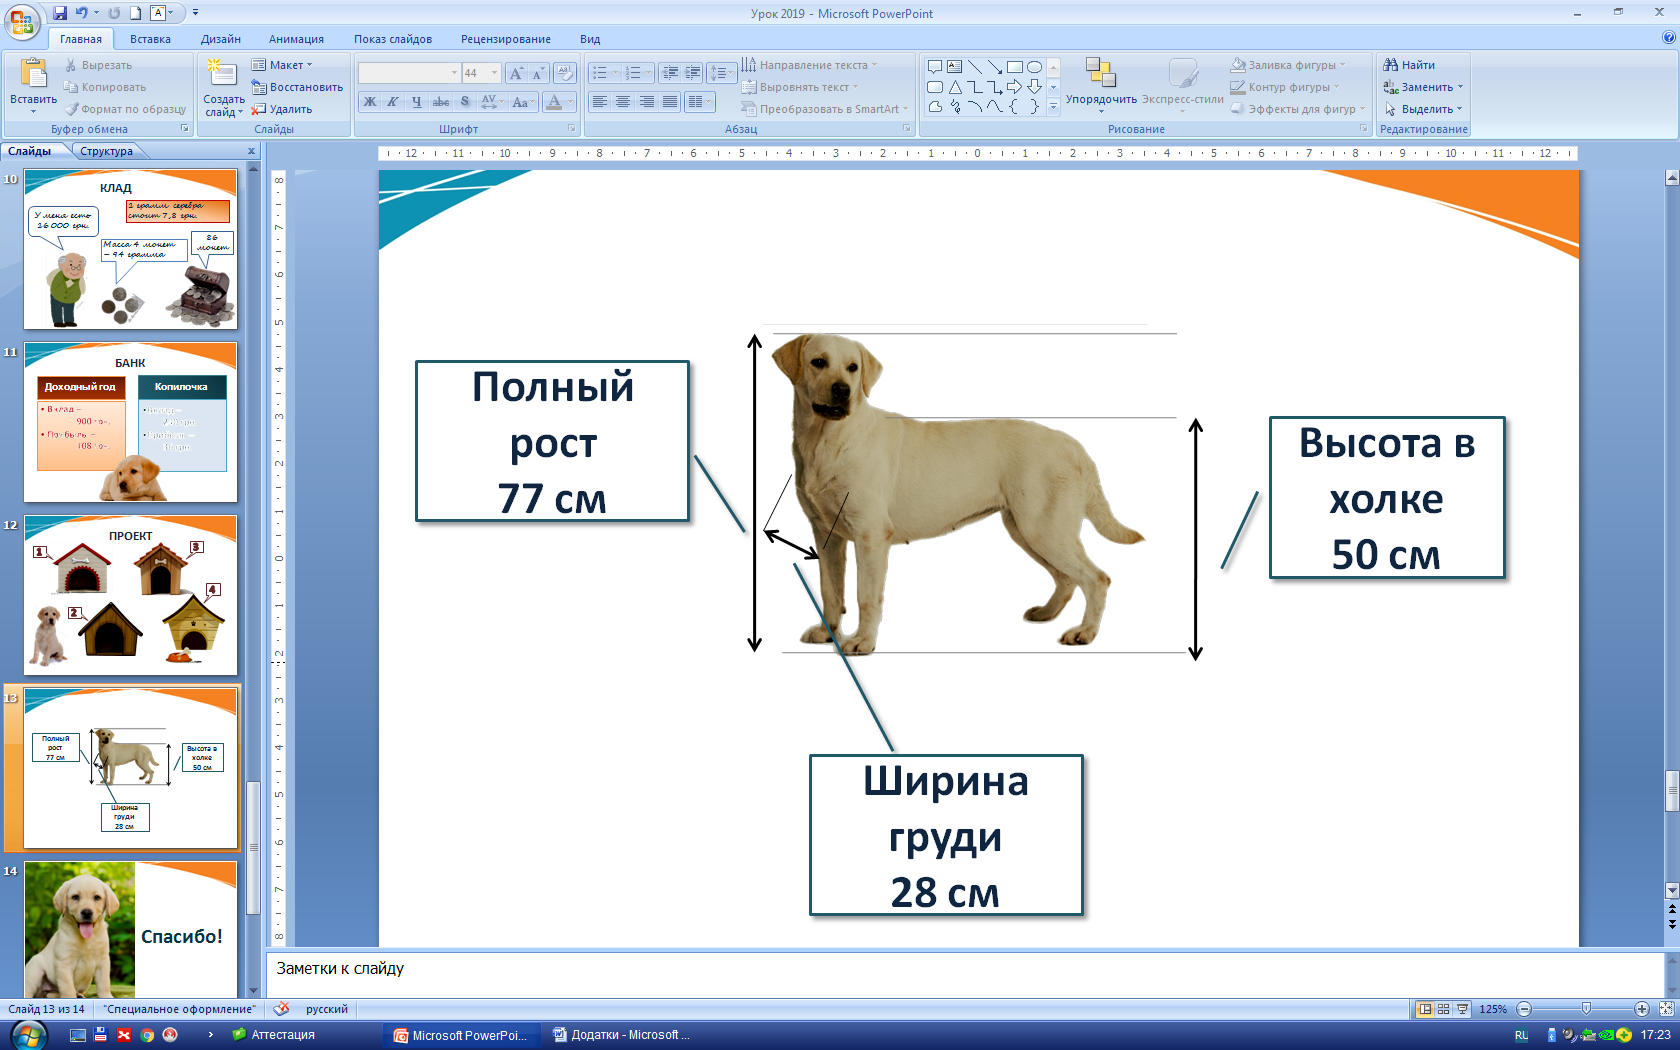Toggle Align Left paragraph alignment
Image resolution: width=1680 pixels, height=1050 pixels.
[600, 102]
